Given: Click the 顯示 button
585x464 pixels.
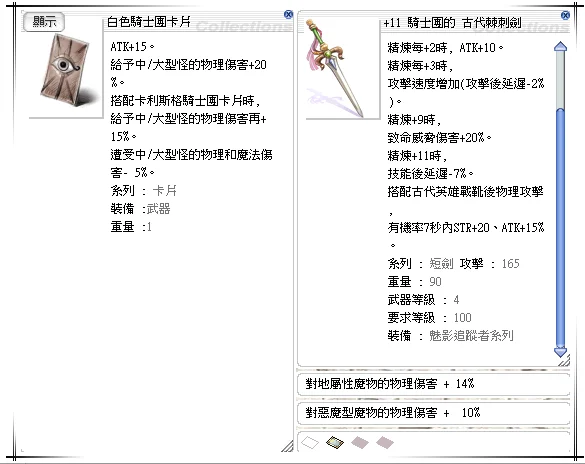Looking at the screenshot, I should pyautogui.click(x=44, y=22).
